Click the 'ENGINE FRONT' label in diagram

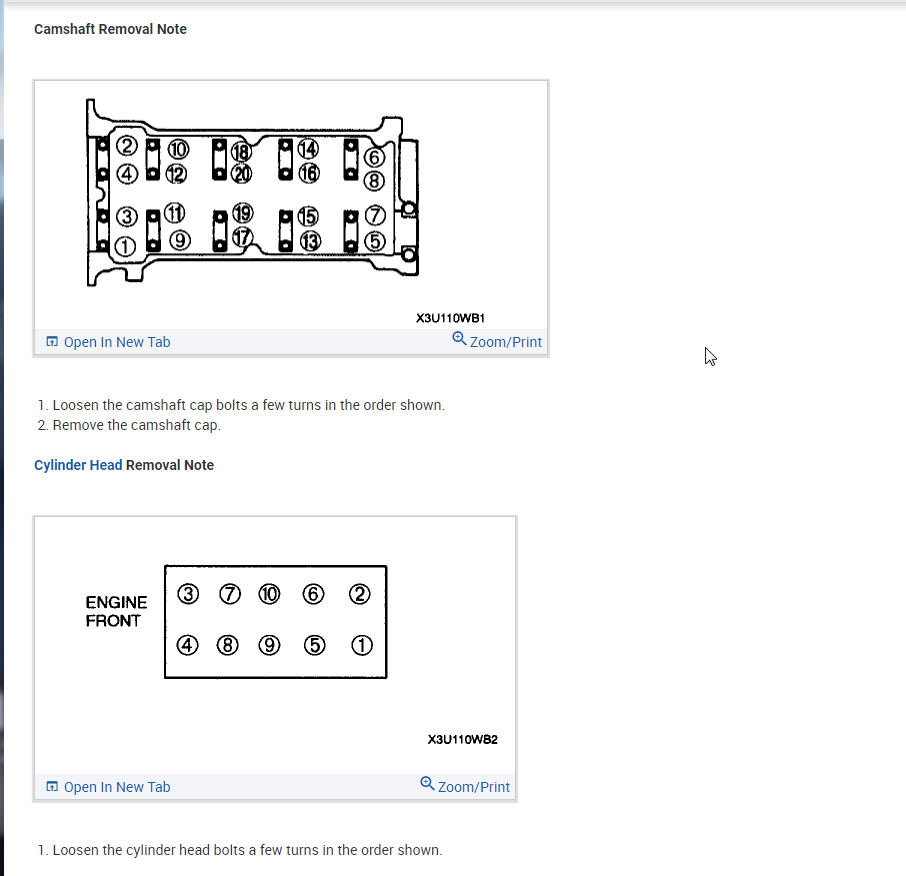pos(116,611)
